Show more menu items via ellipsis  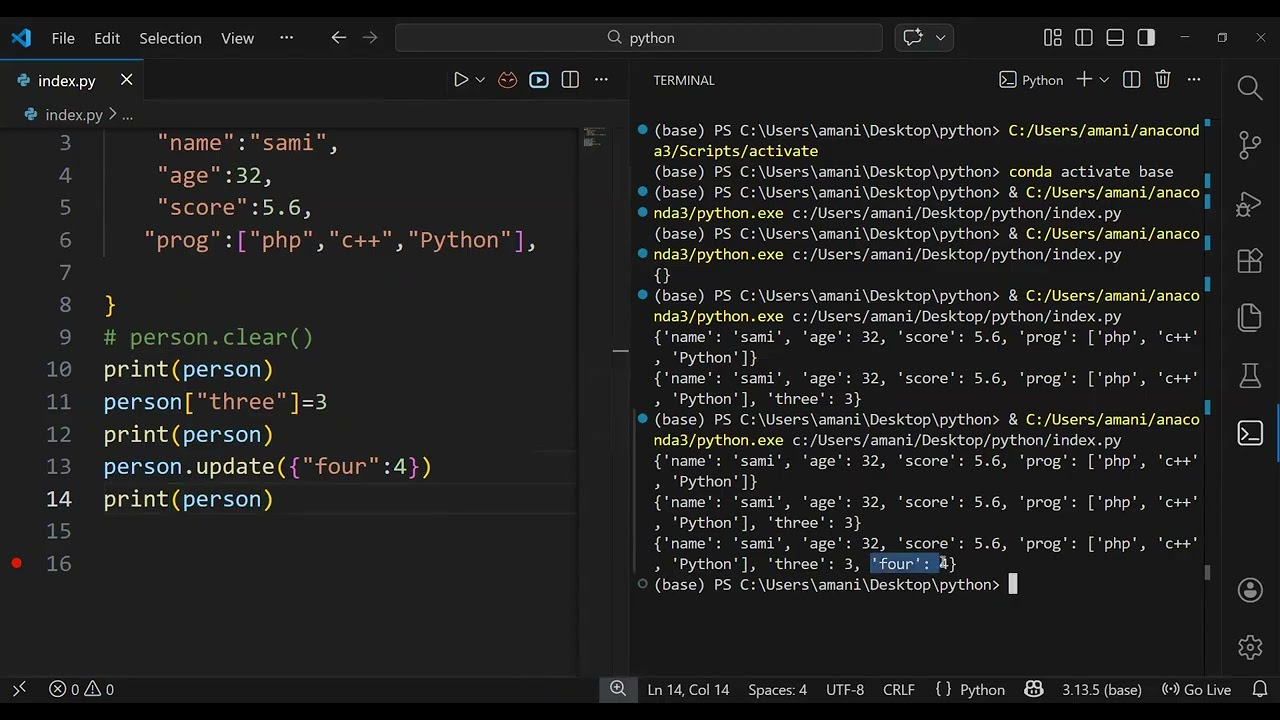(287, 38)
